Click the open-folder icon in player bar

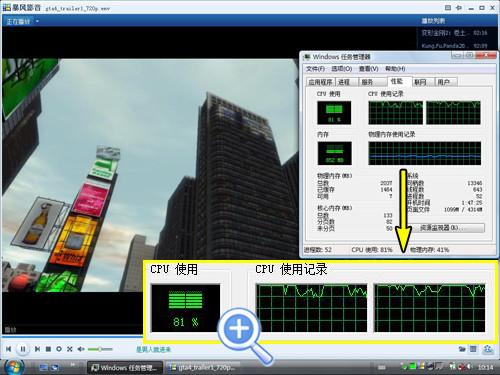[x=462, y=349]
